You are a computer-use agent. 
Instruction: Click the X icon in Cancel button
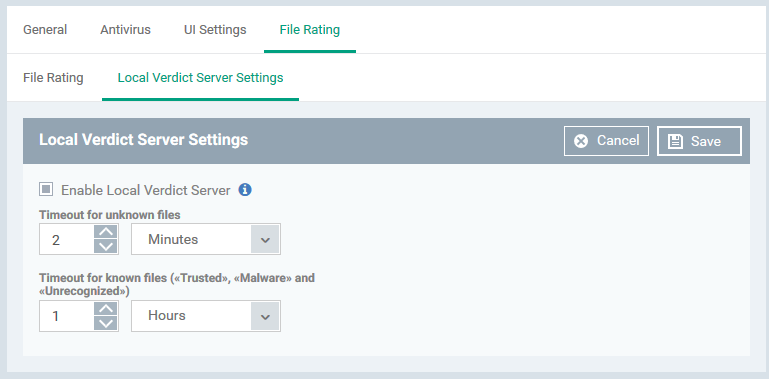[581, 141]
